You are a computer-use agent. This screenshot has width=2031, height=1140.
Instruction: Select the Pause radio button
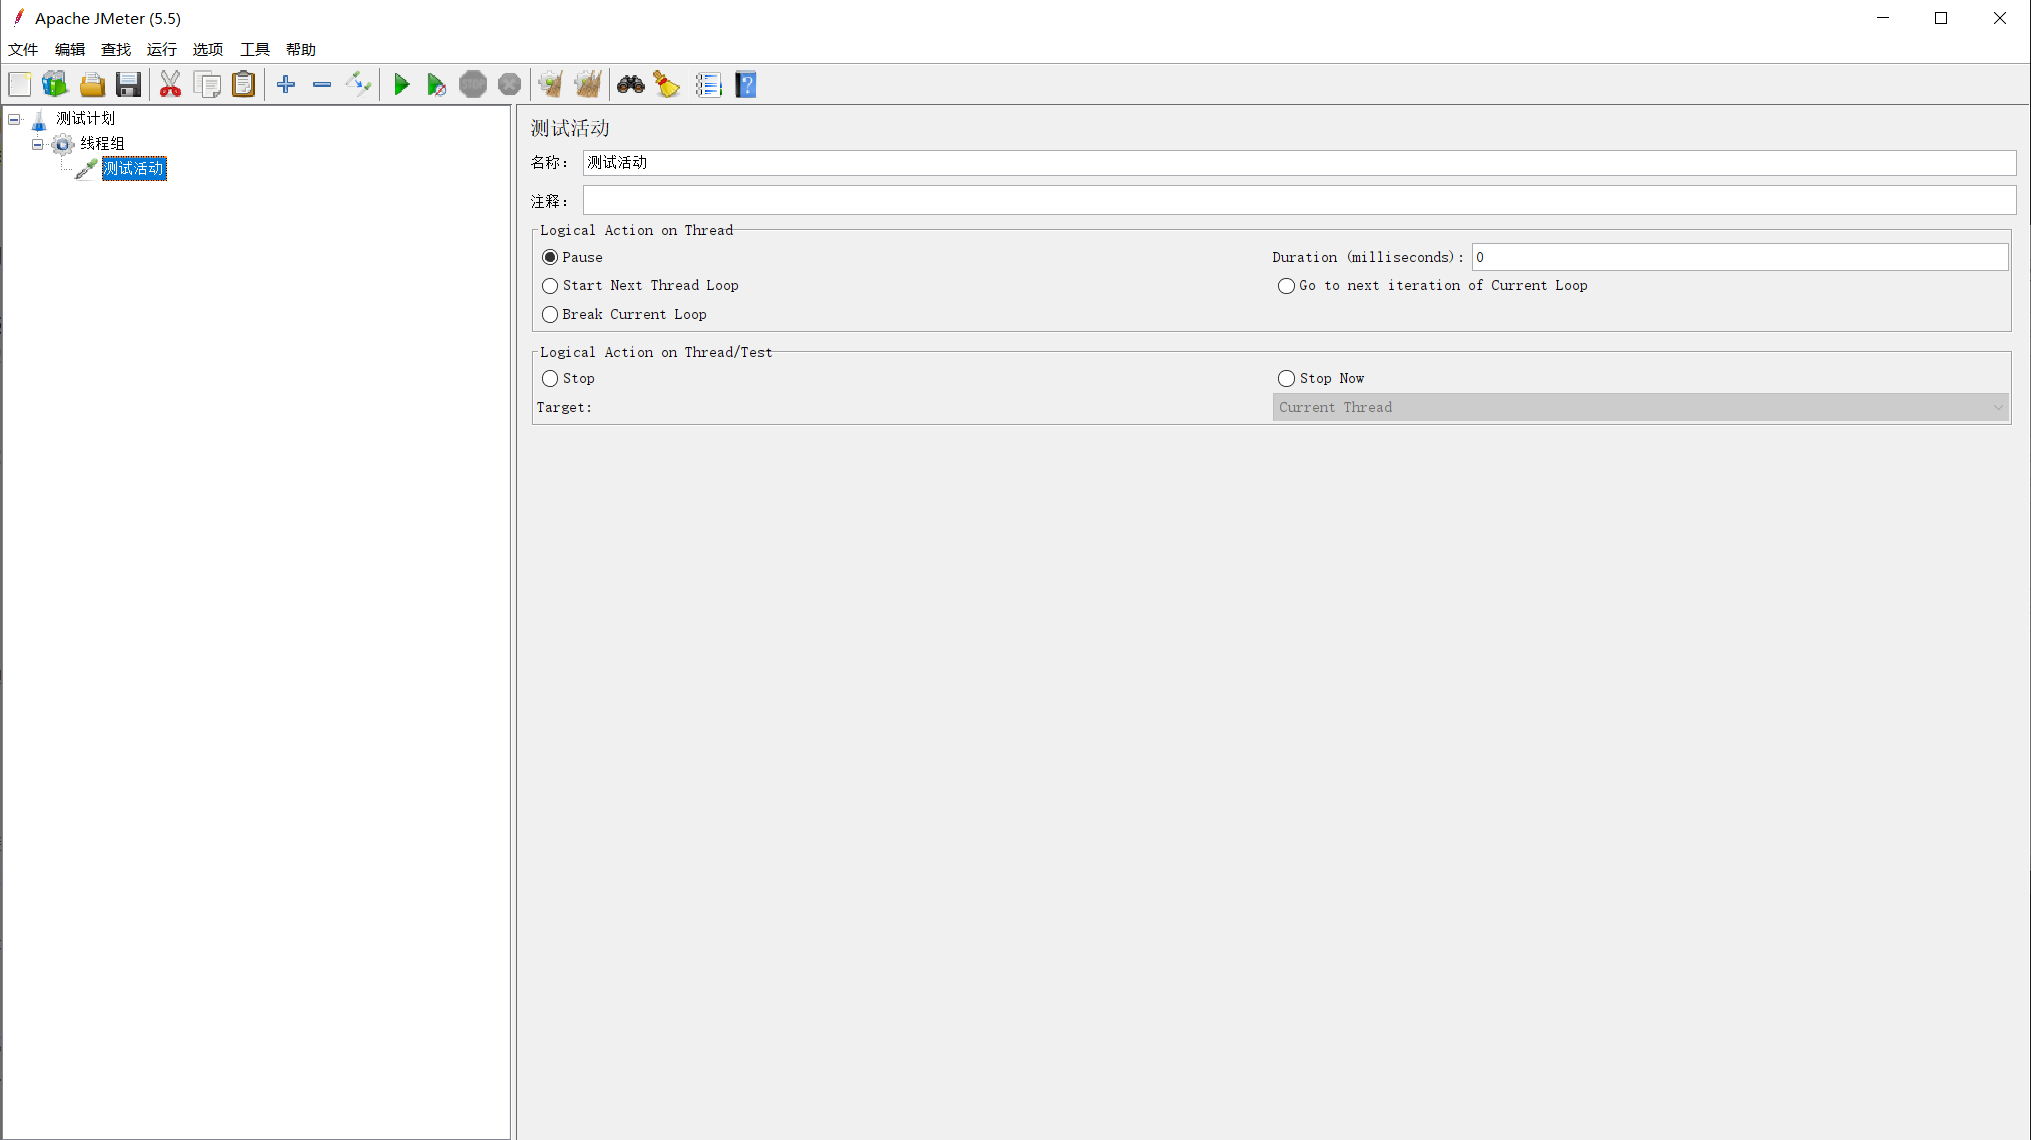(550, 257)
